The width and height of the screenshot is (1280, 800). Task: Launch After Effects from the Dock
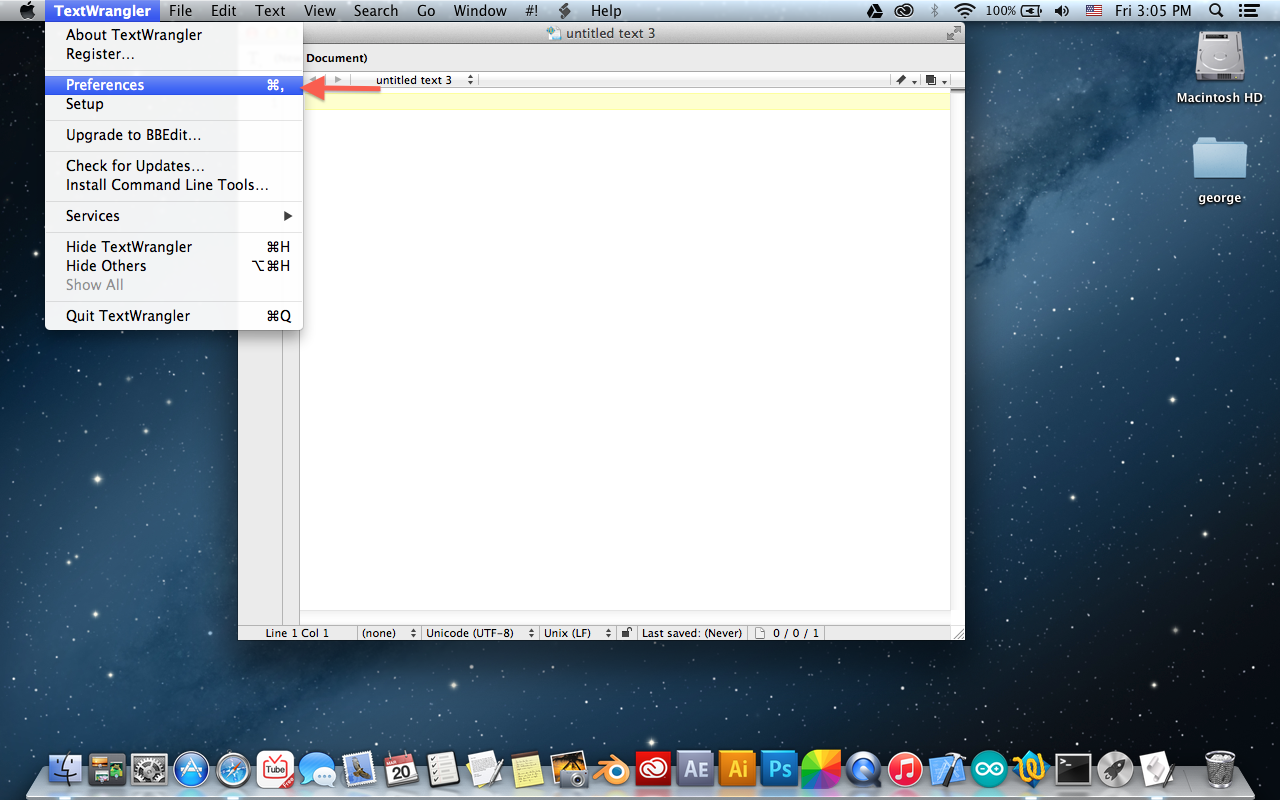coord(695,769)
